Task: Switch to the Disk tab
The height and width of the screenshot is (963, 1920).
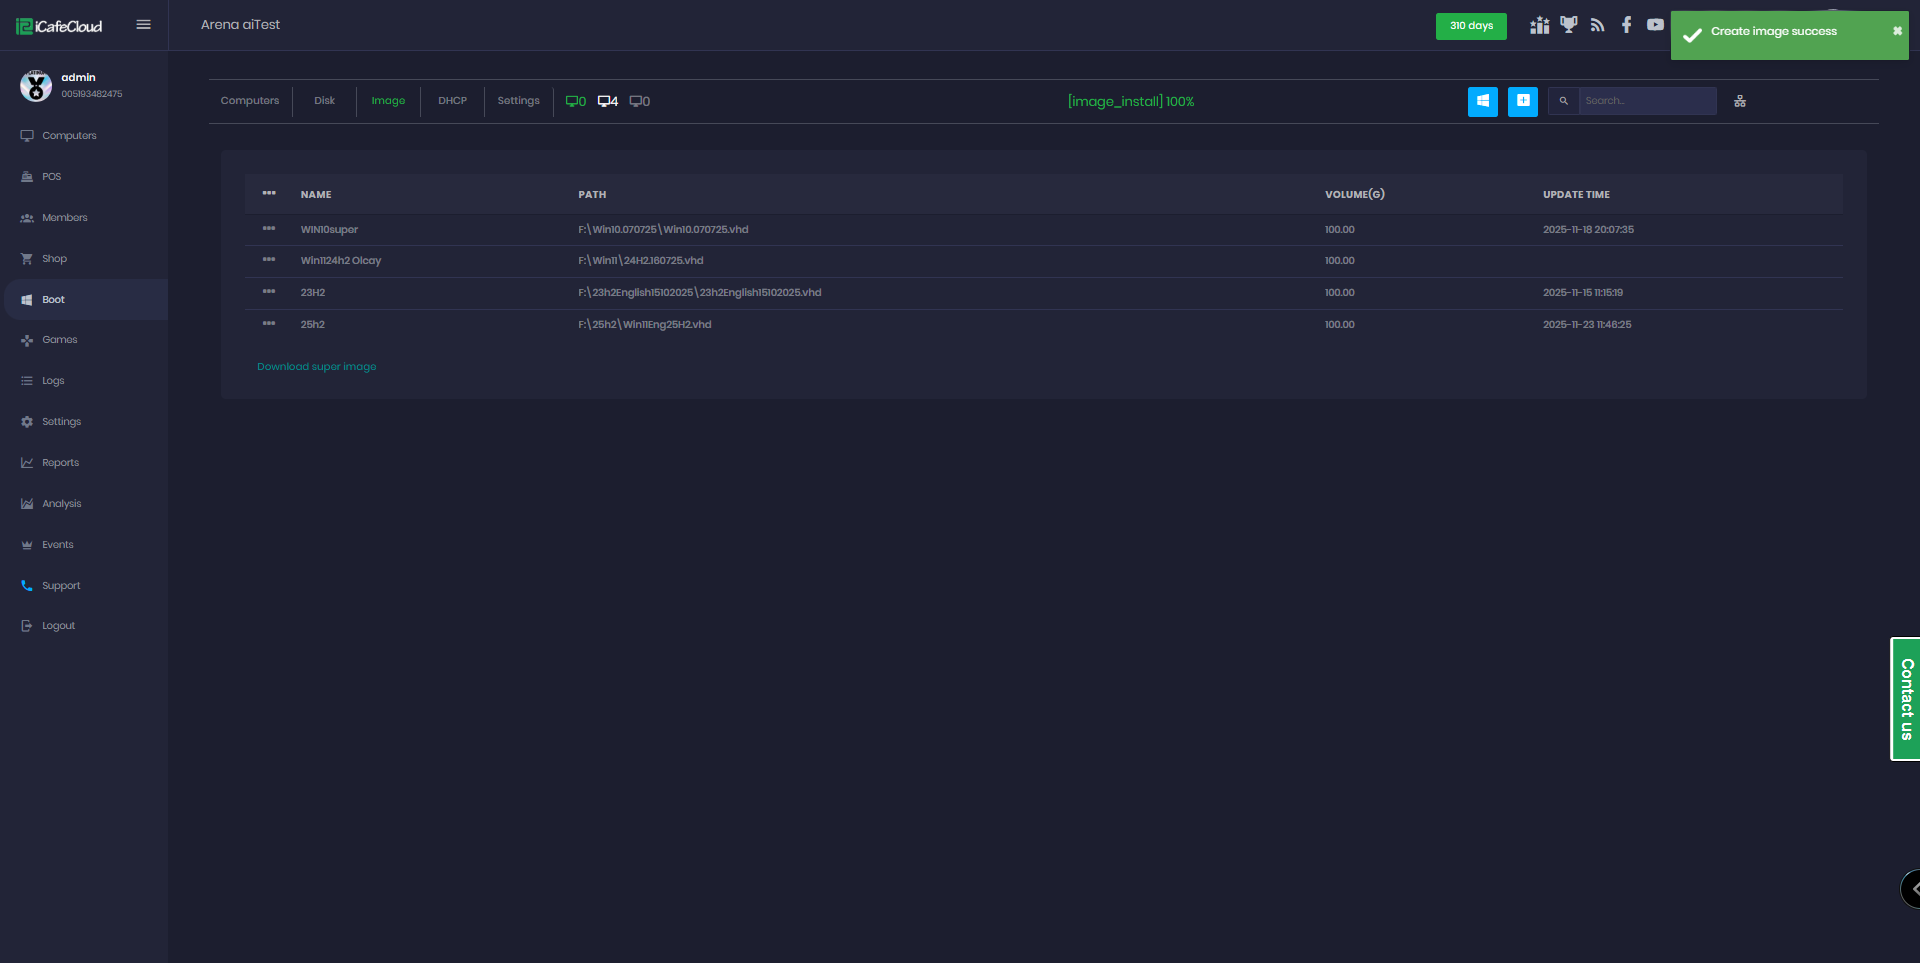Action: tap(323, 100)
